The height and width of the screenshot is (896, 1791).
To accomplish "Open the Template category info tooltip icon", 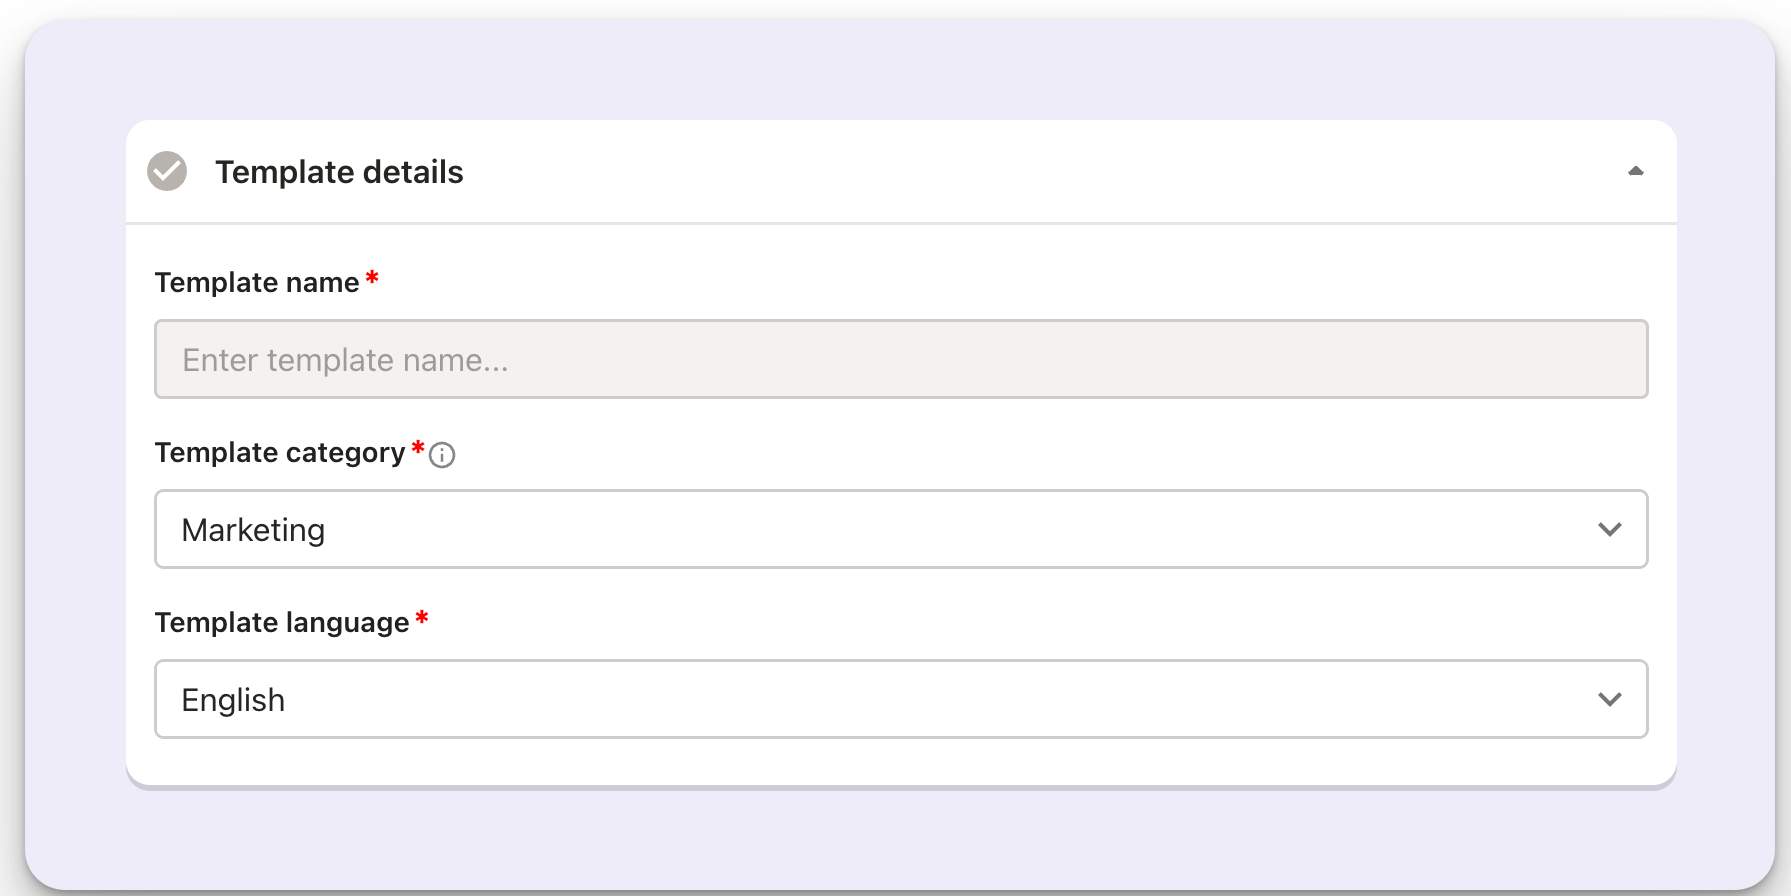I will click(442, 455).
